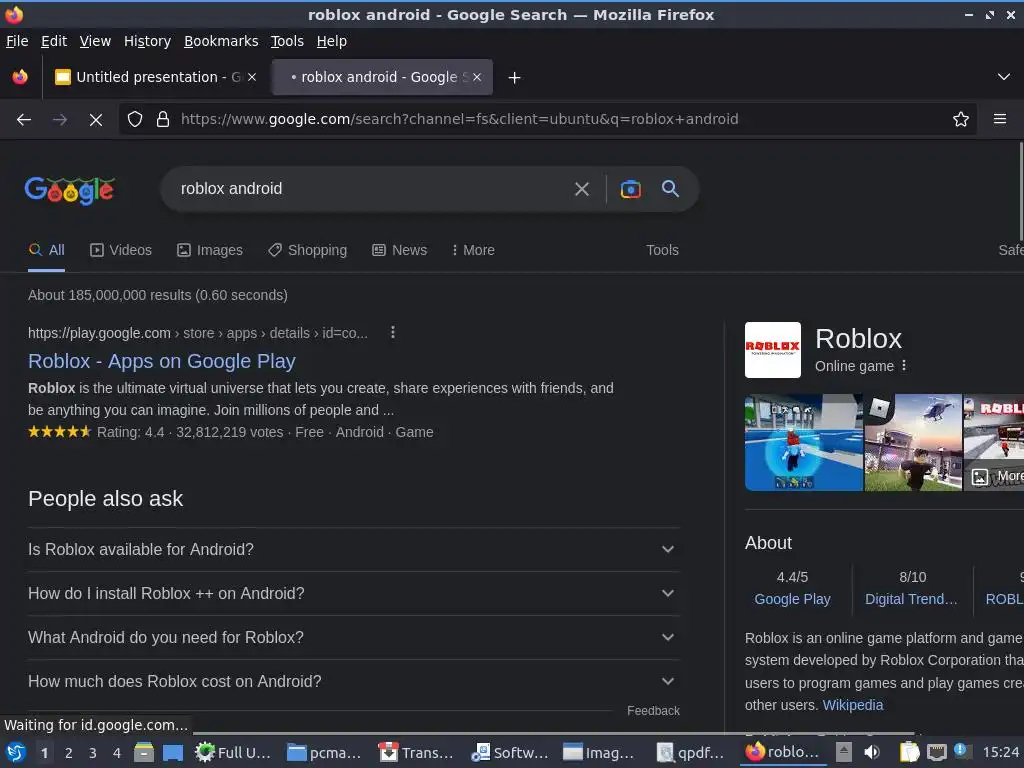
Task: Open the Google logo homepage link
Action: point(70,190)
